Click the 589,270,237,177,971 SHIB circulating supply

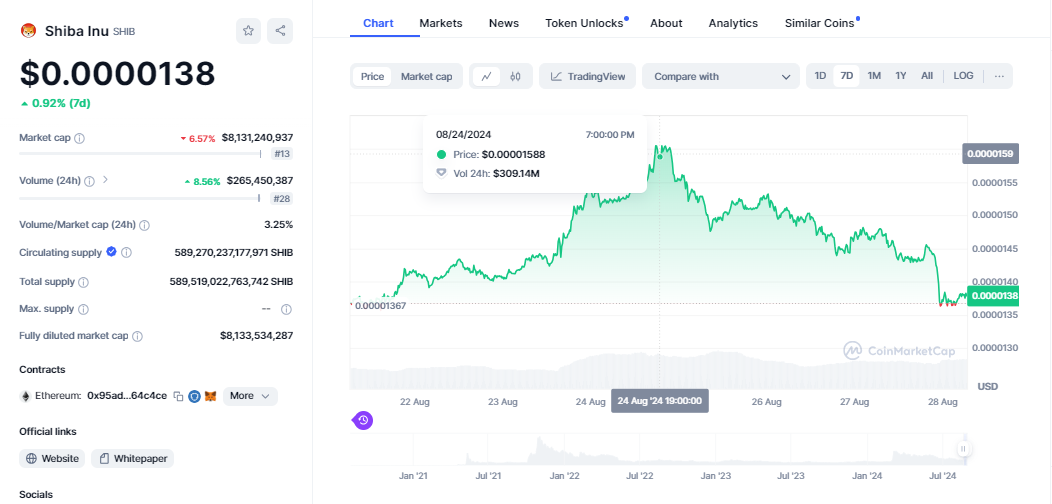233,253
